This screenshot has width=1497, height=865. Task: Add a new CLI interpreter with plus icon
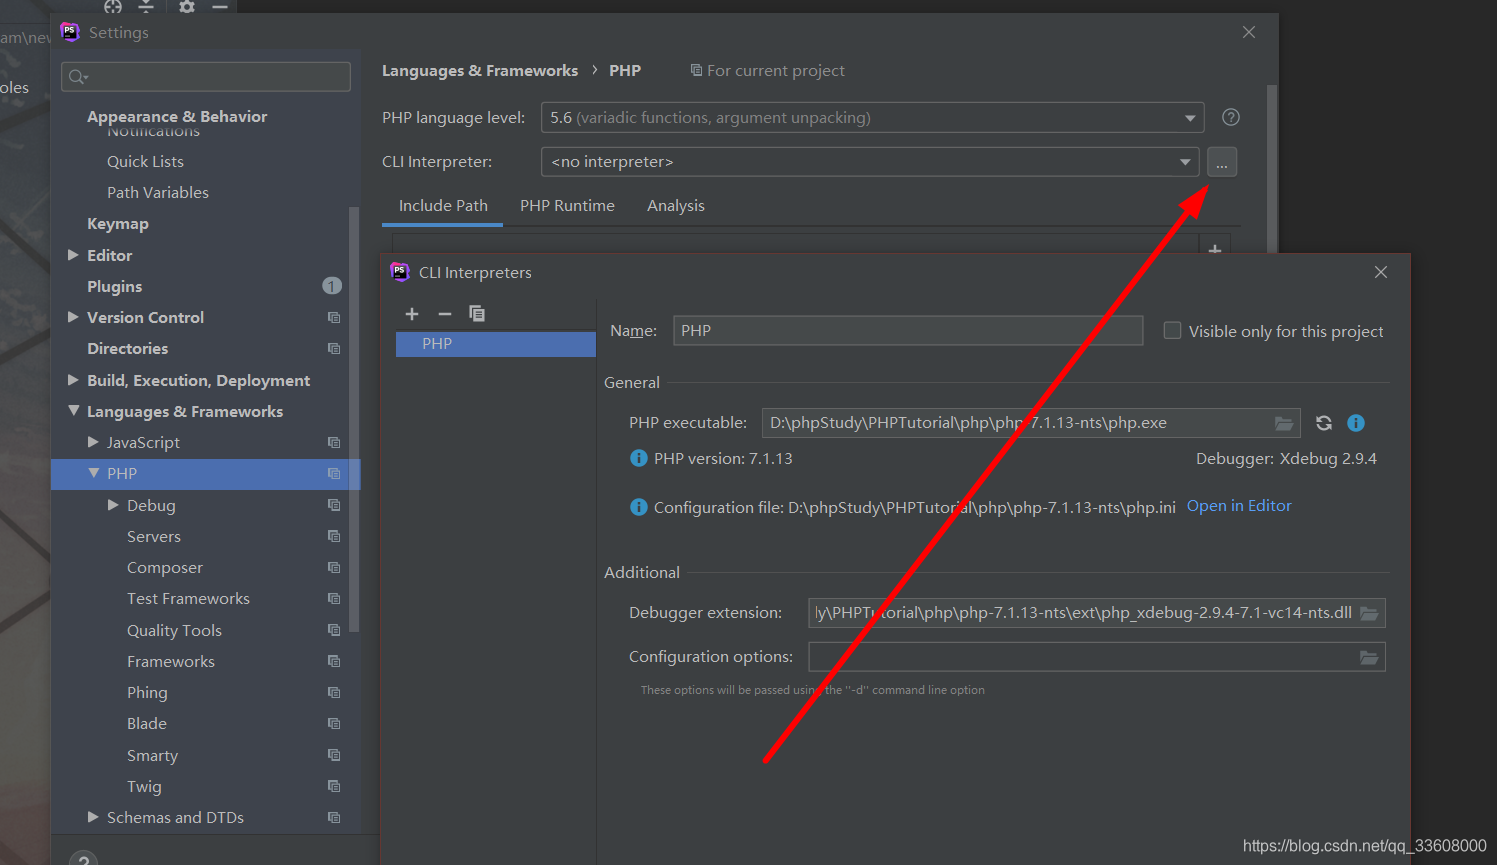(412, 314)
